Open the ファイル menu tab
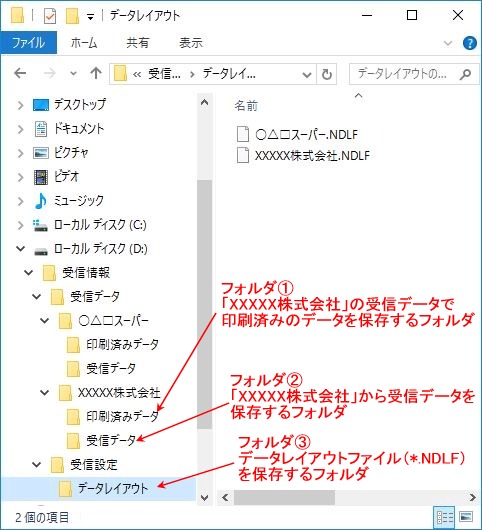 pos(28,43)
